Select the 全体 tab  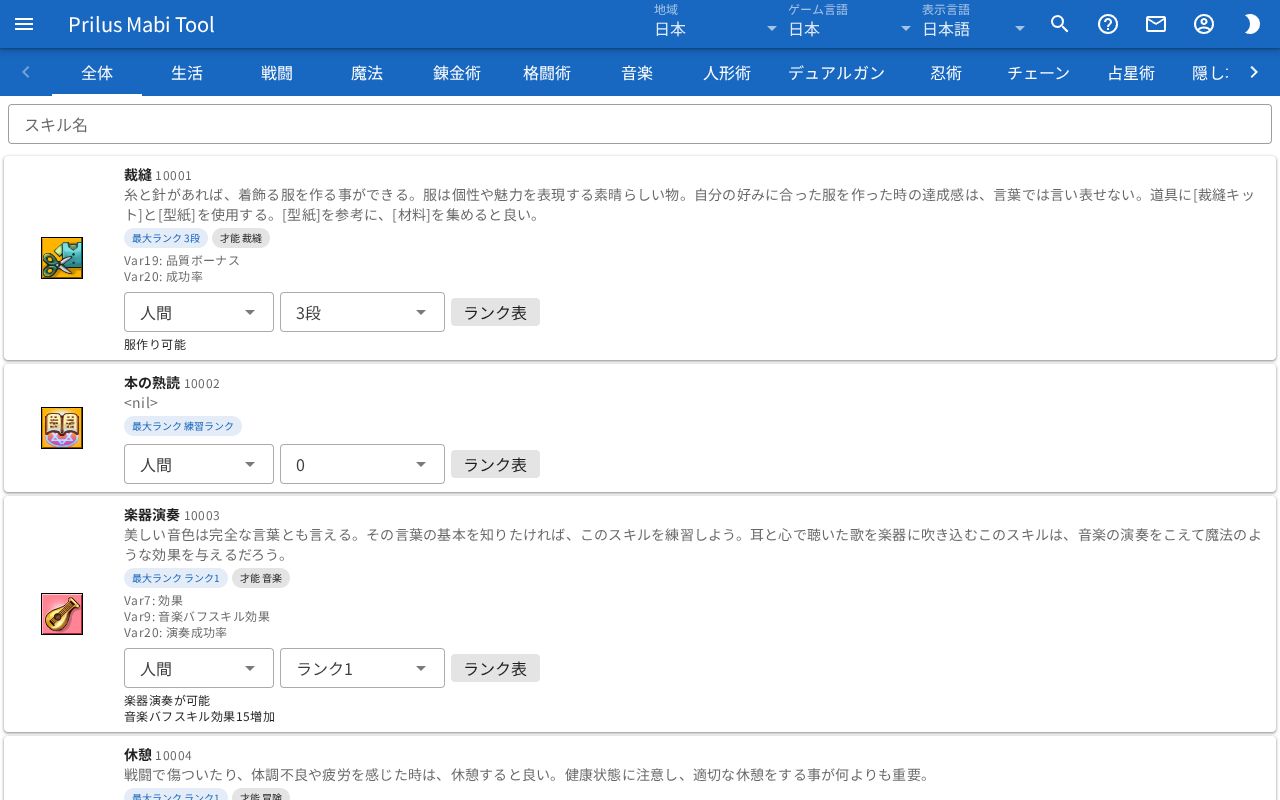click(97, 72)
